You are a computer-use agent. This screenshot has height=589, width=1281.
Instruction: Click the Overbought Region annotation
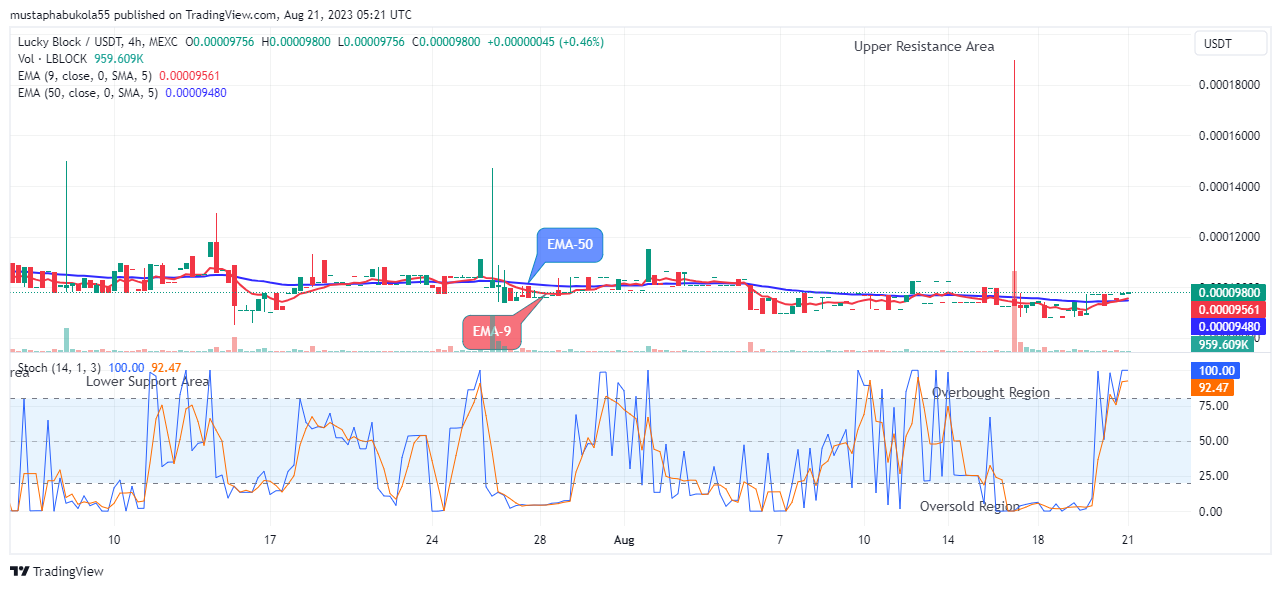tap(991, 392)
